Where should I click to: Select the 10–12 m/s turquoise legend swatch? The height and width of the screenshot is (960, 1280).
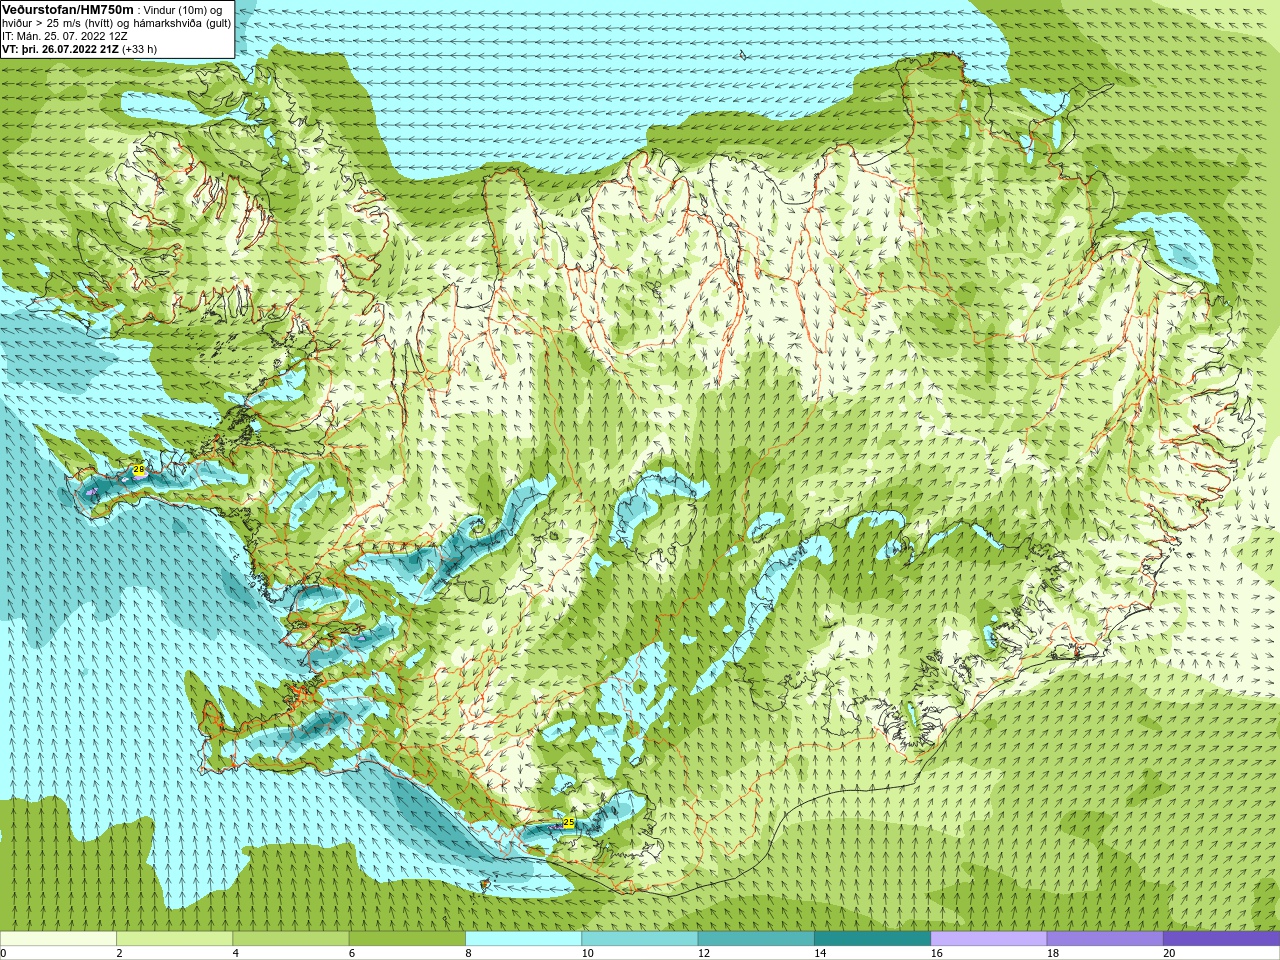click(640, 939)
